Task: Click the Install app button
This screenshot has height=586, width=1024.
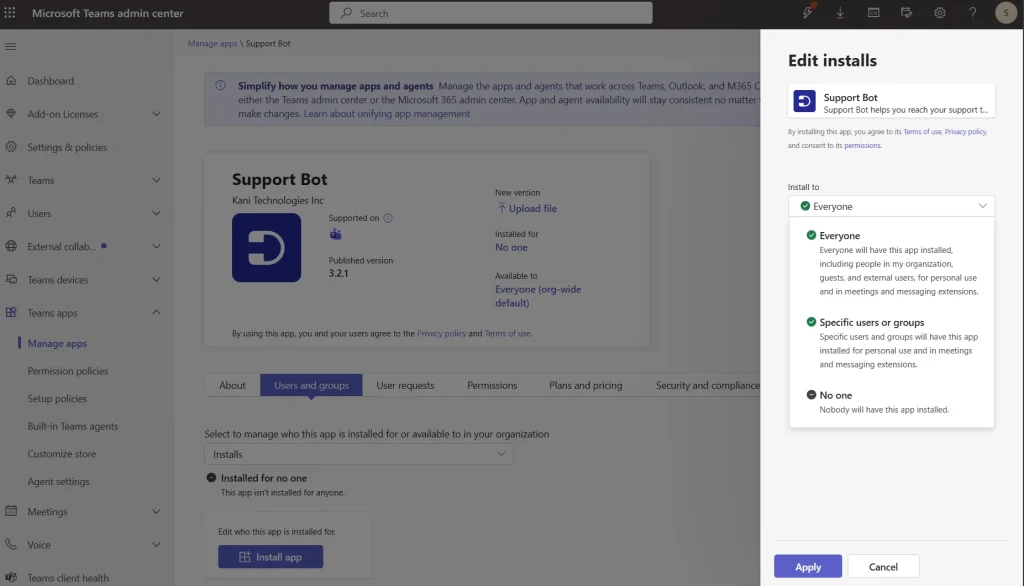Action: 270,557
